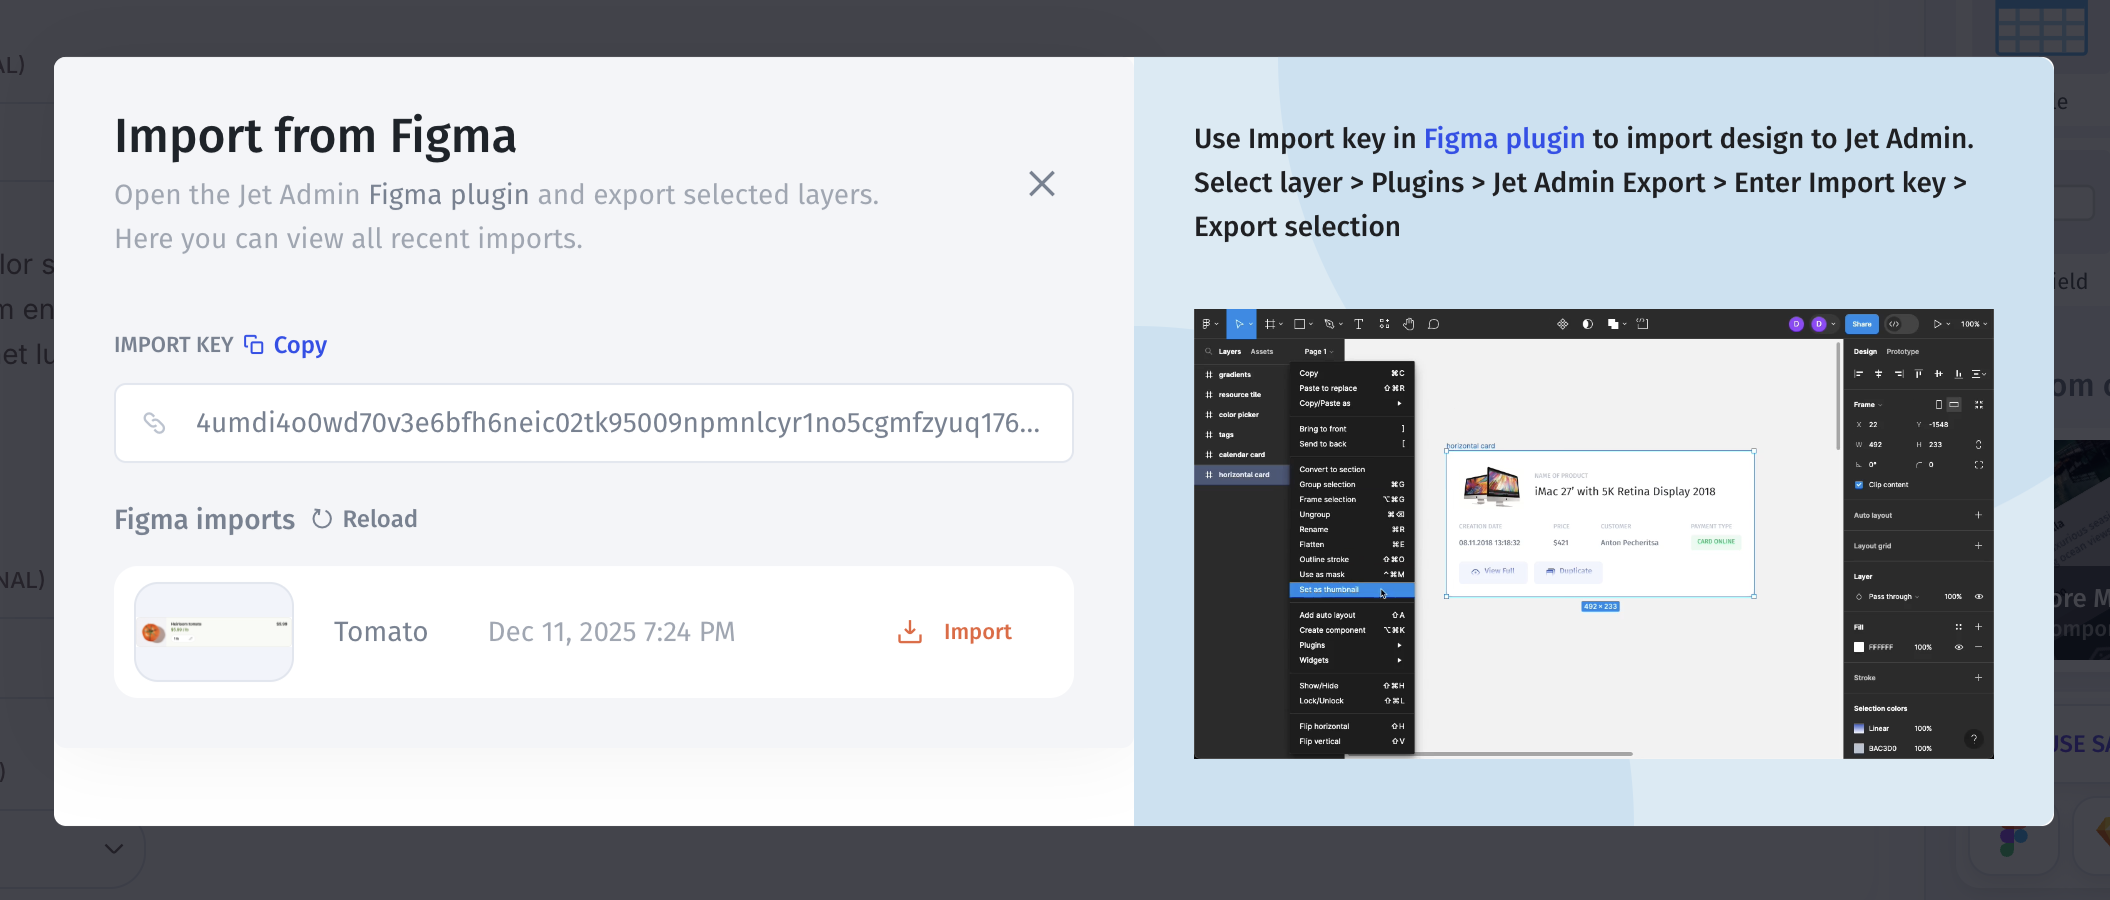This screenshot has width=2110, height=900.
Task: Click the "IMPORT KEY" label
Action: [x=173, y=345]
